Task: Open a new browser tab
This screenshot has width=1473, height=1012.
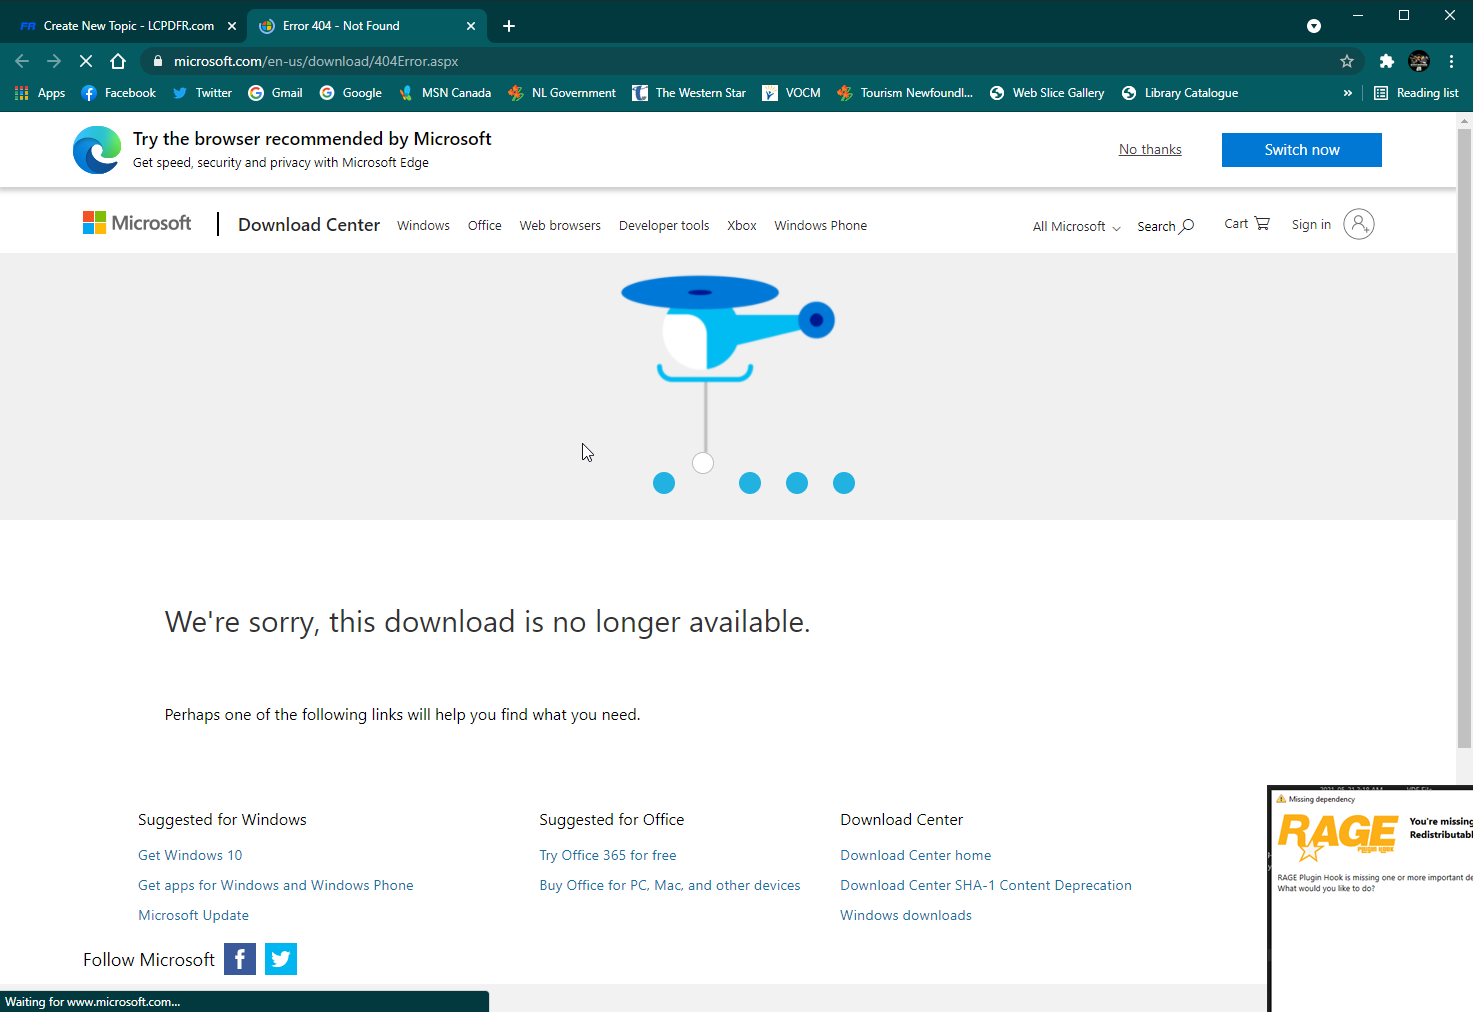Action: click(x=509, y=26)
